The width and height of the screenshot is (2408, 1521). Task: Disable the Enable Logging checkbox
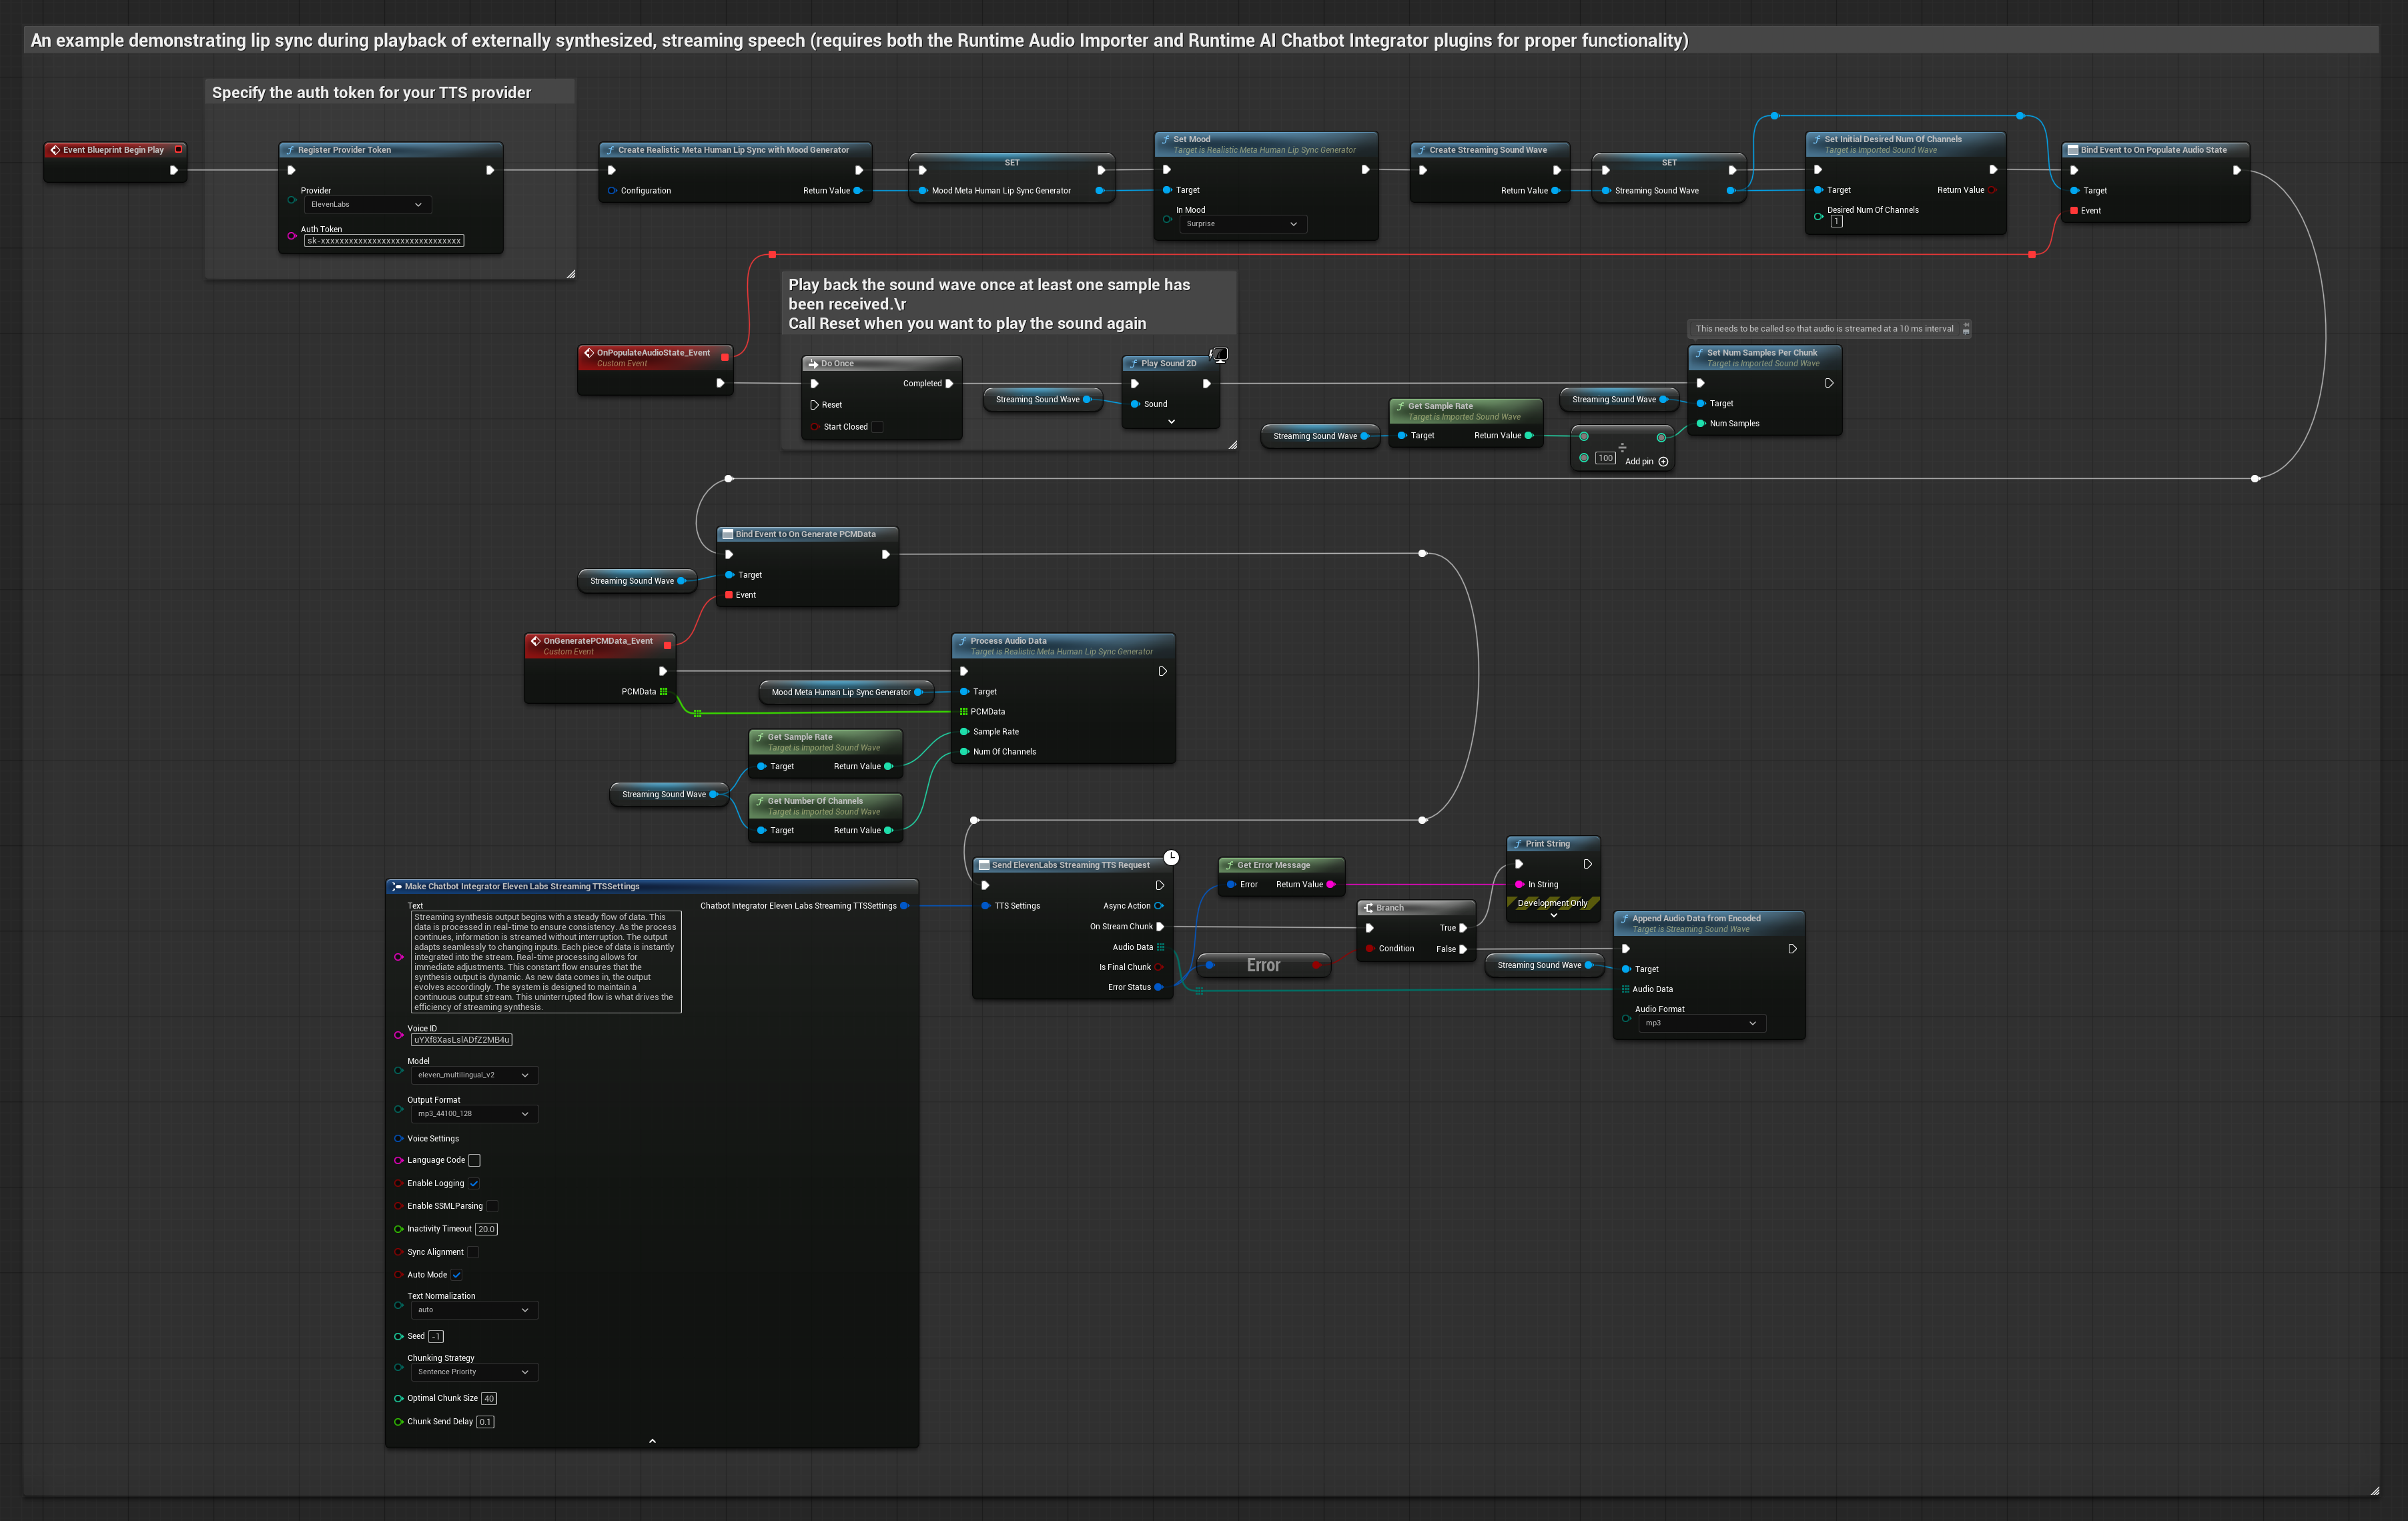point(474,1184)
